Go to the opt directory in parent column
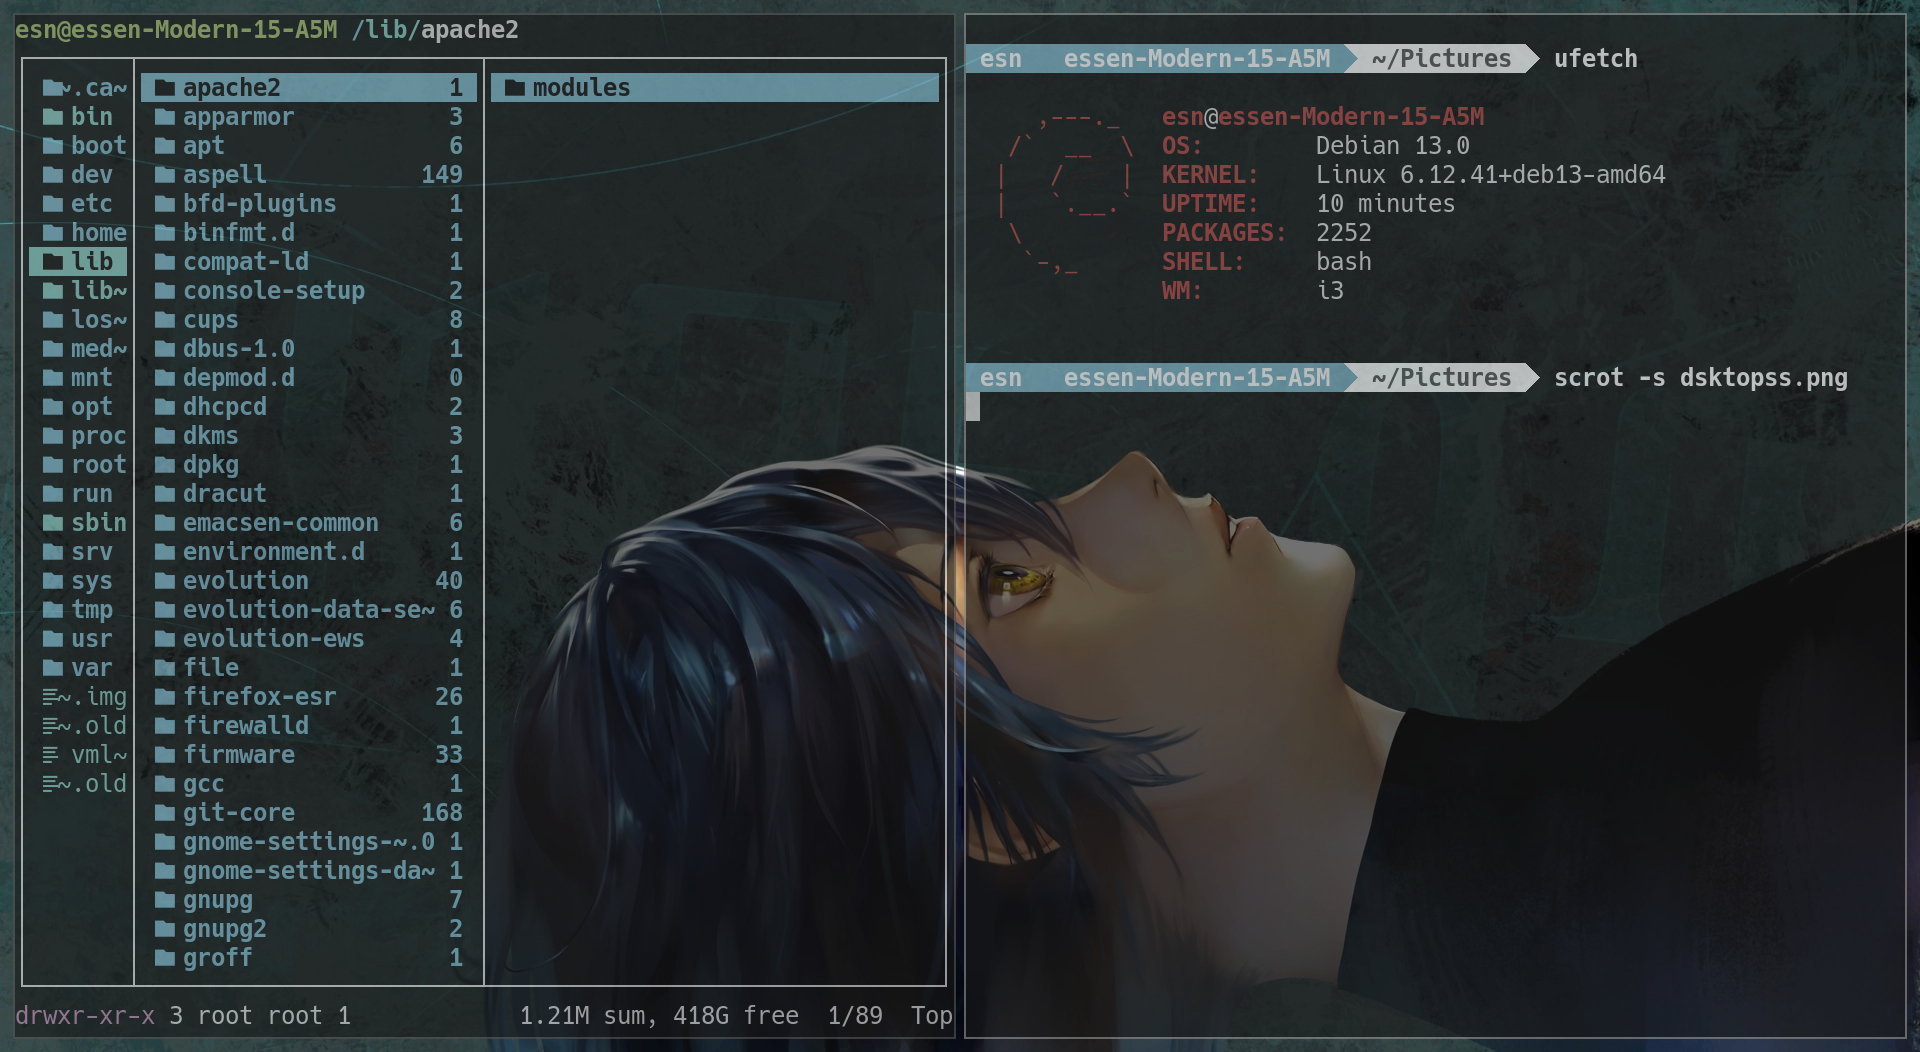 [78, 407]
